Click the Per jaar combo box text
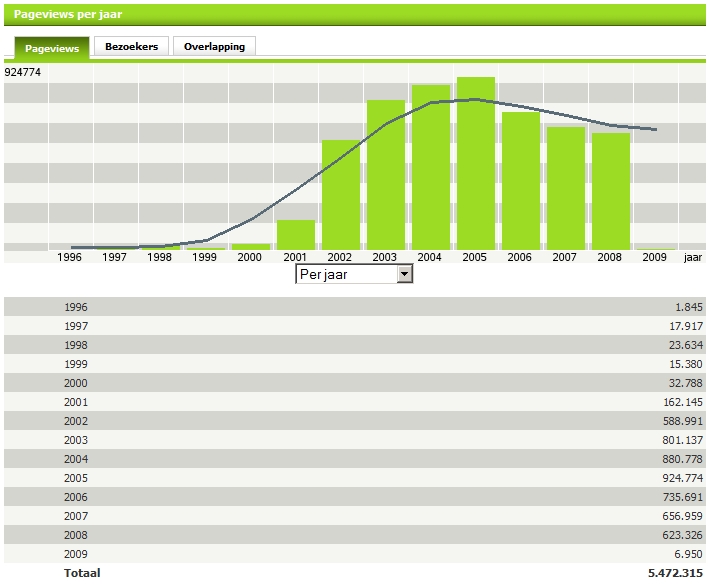The height and width of the screenshot is (584, 709). coord(345,274)
